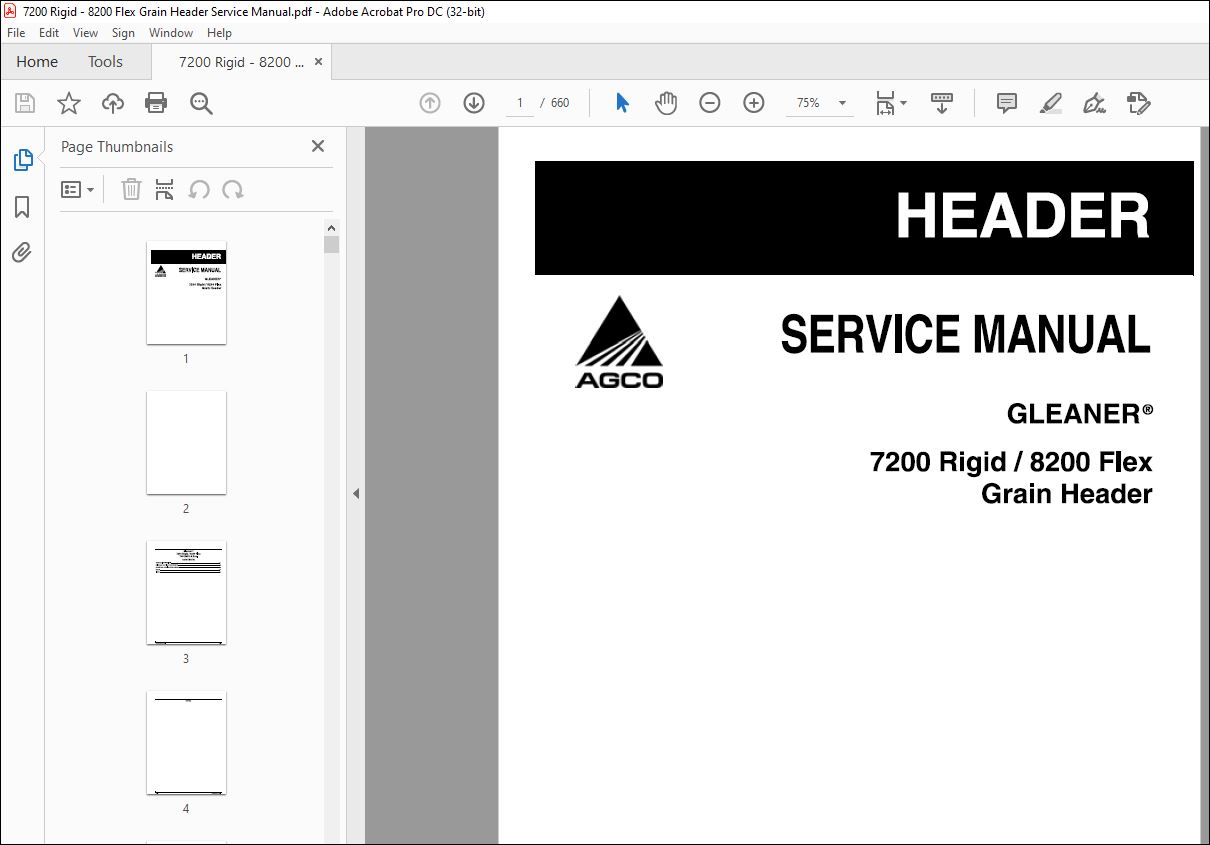Open the find text magnifier icon

point(202,103)
